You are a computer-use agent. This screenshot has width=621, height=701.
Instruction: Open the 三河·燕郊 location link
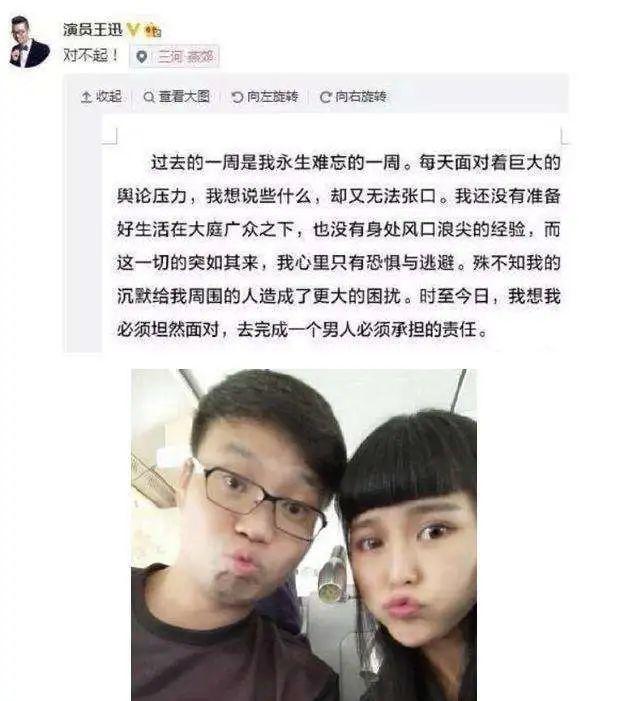pos(185,57)
